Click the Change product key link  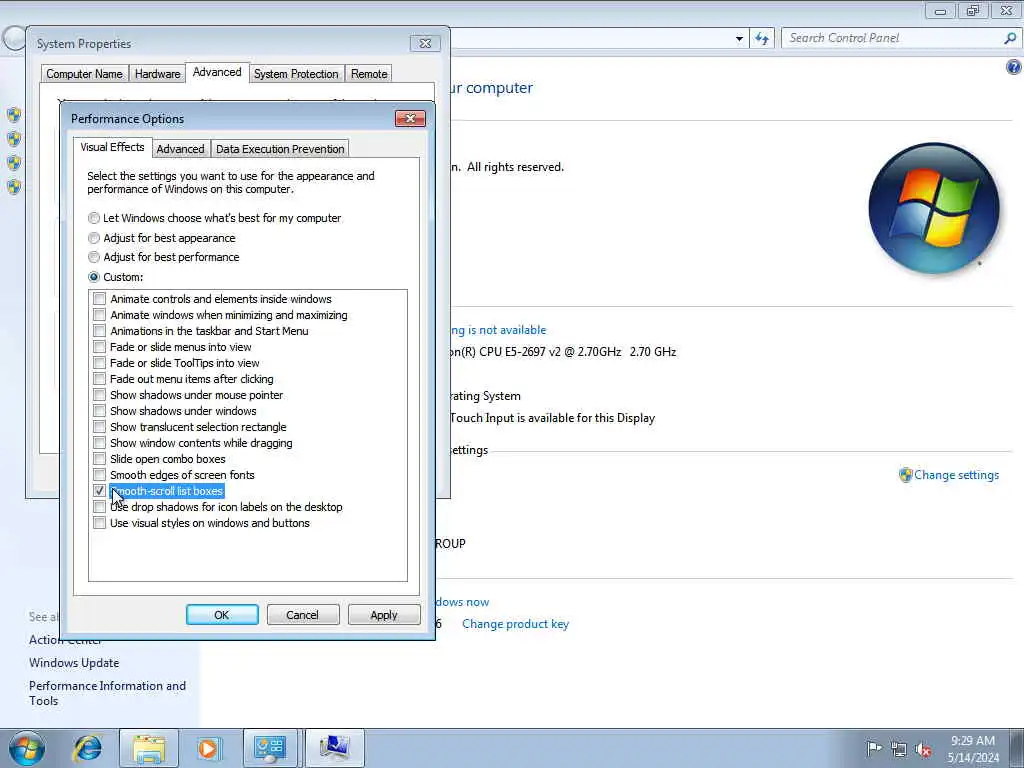point(515,624)
